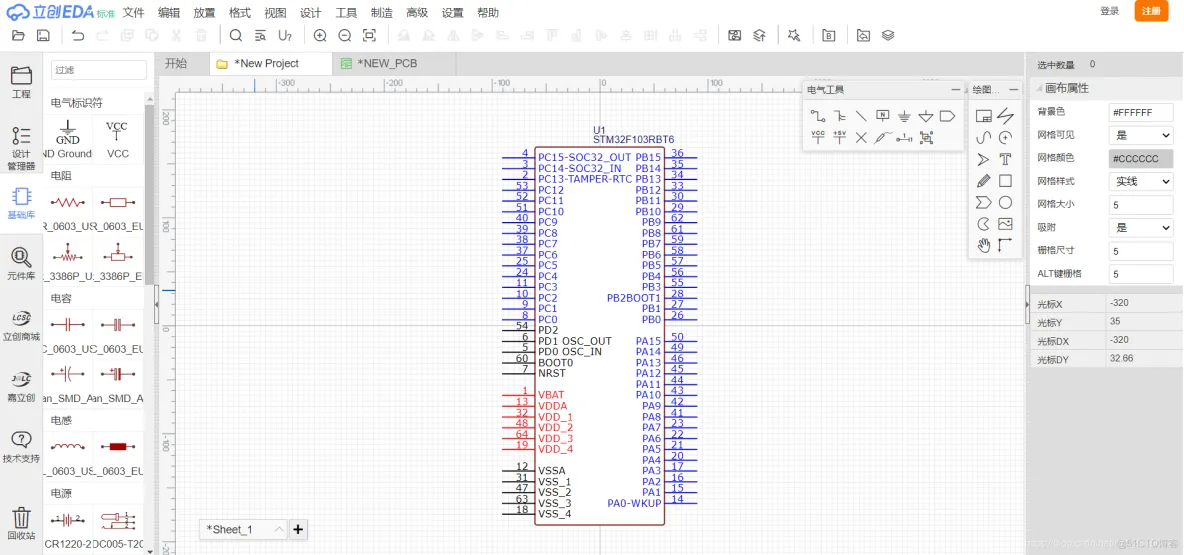Select the Freehand pencil drawing tool
The image size is (1184, 555).
[983, 180]
